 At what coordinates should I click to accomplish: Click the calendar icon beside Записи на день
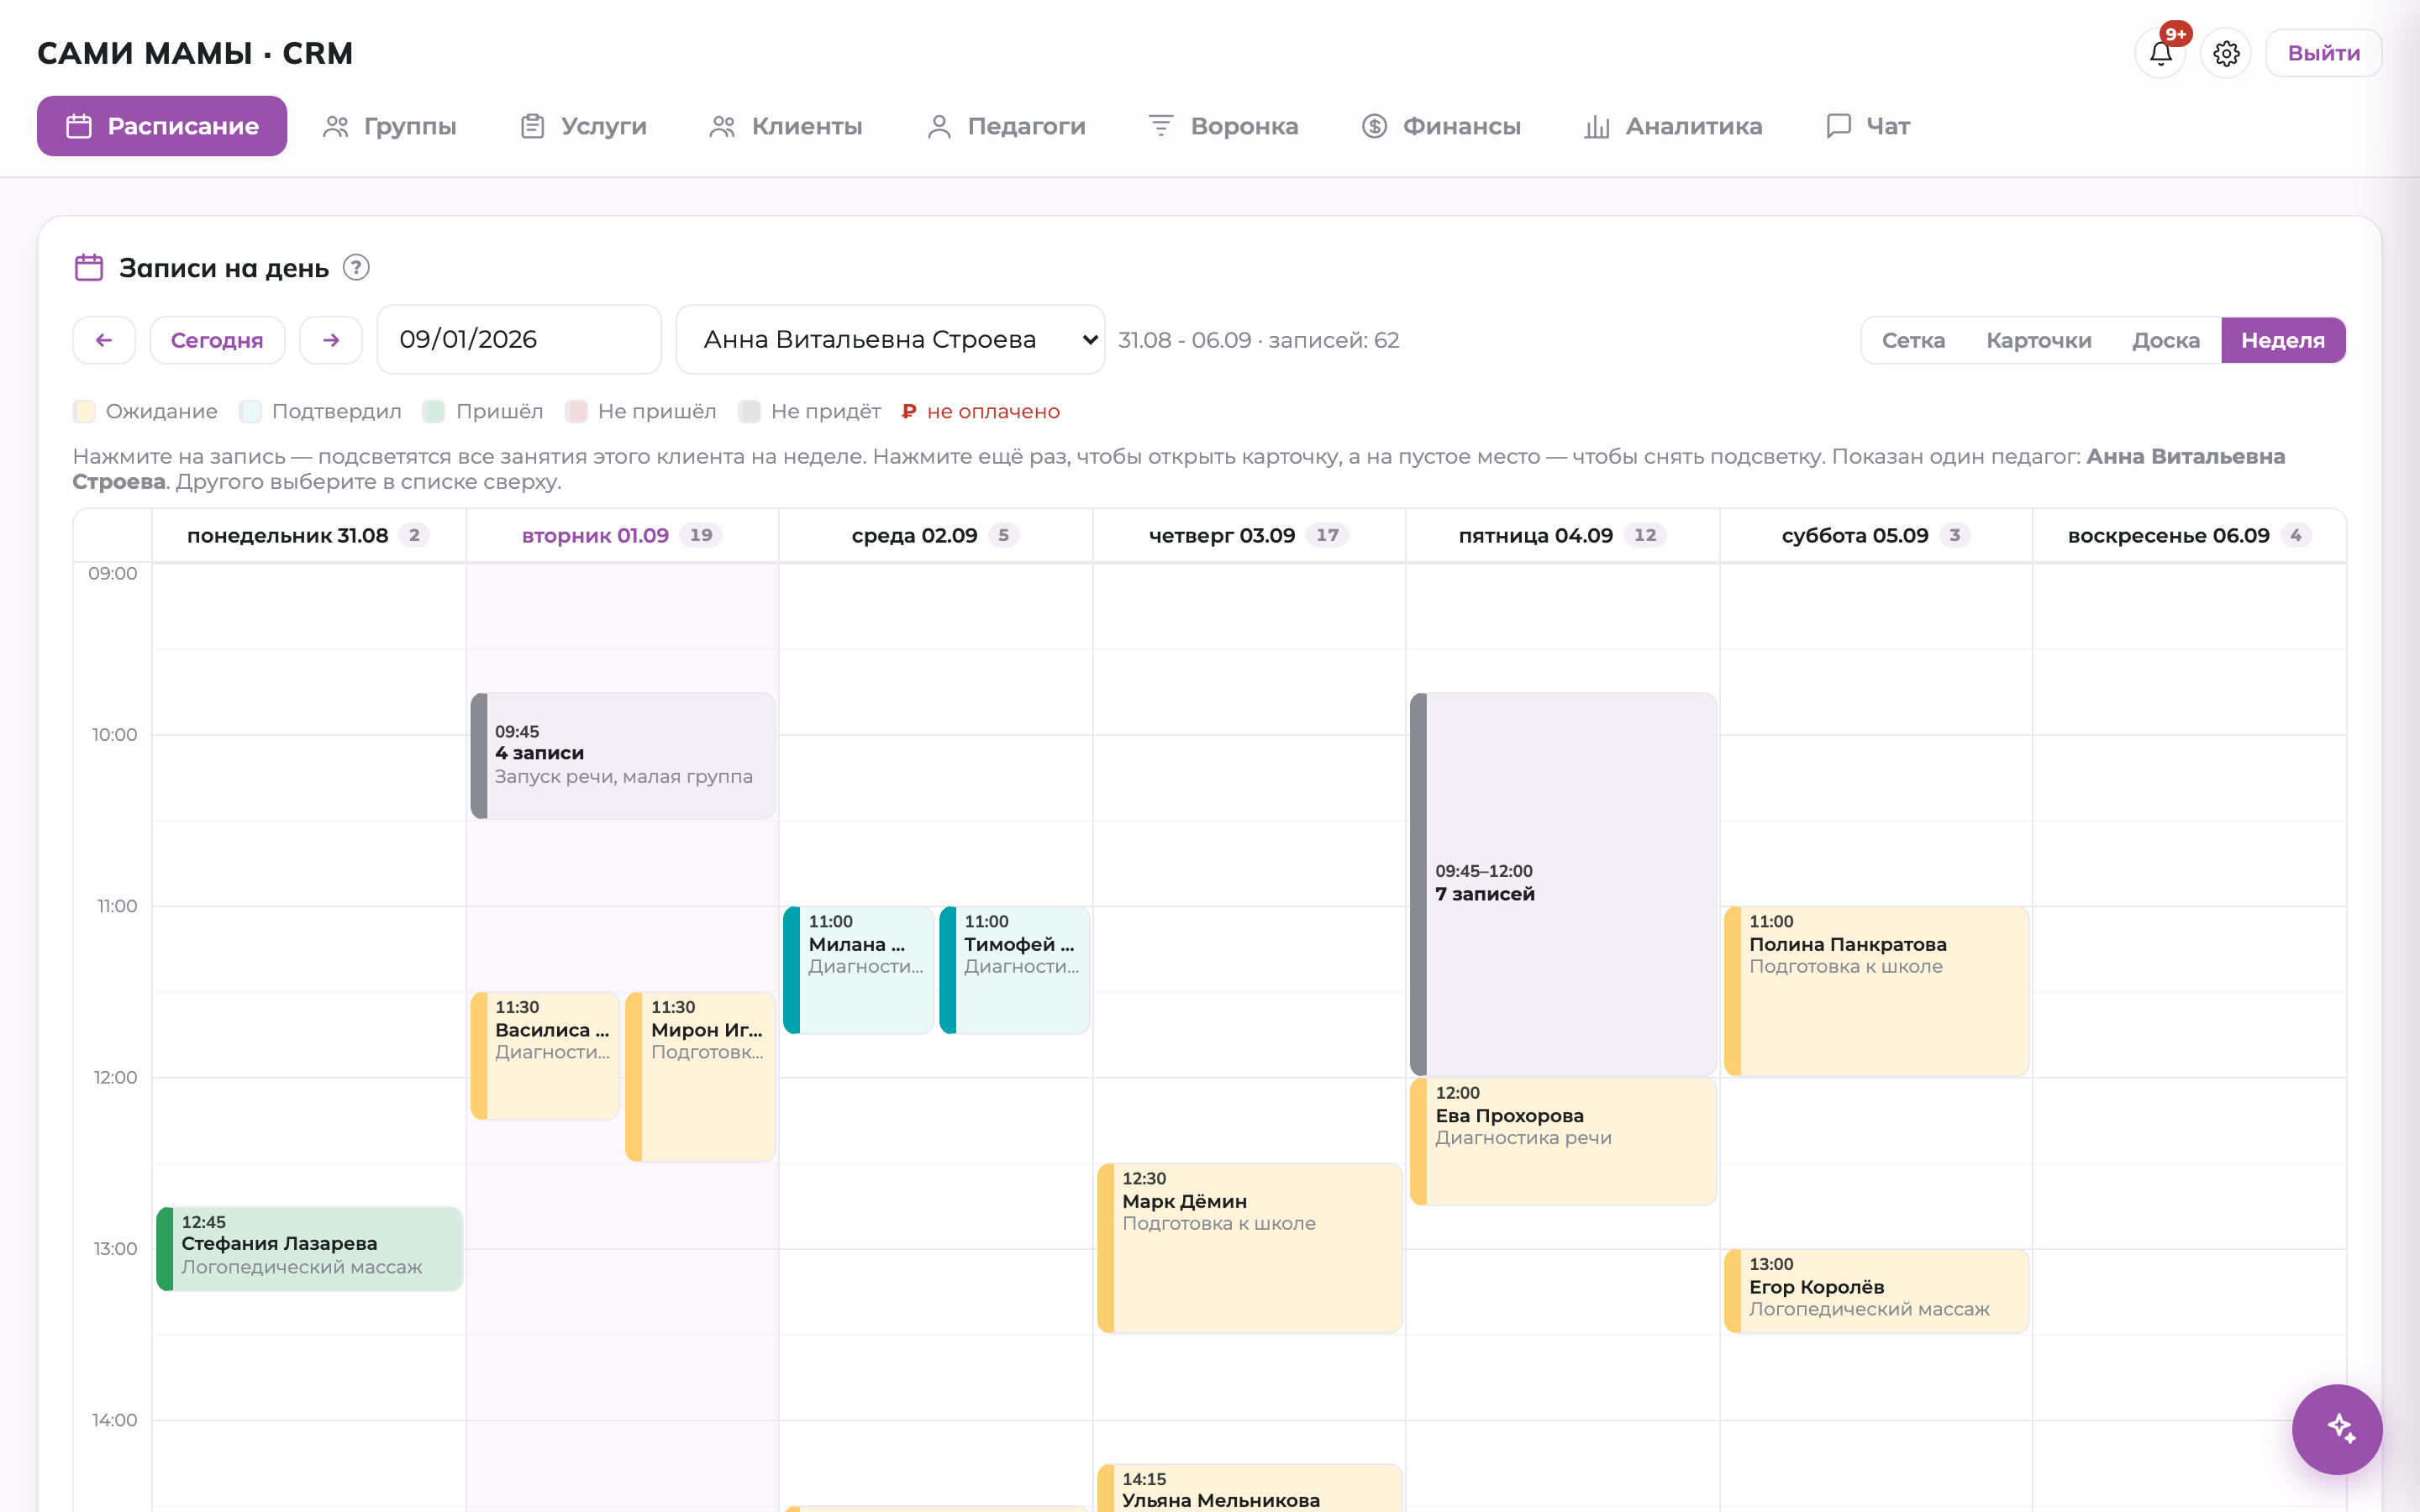pyautogui.click(x=89, y=268)
